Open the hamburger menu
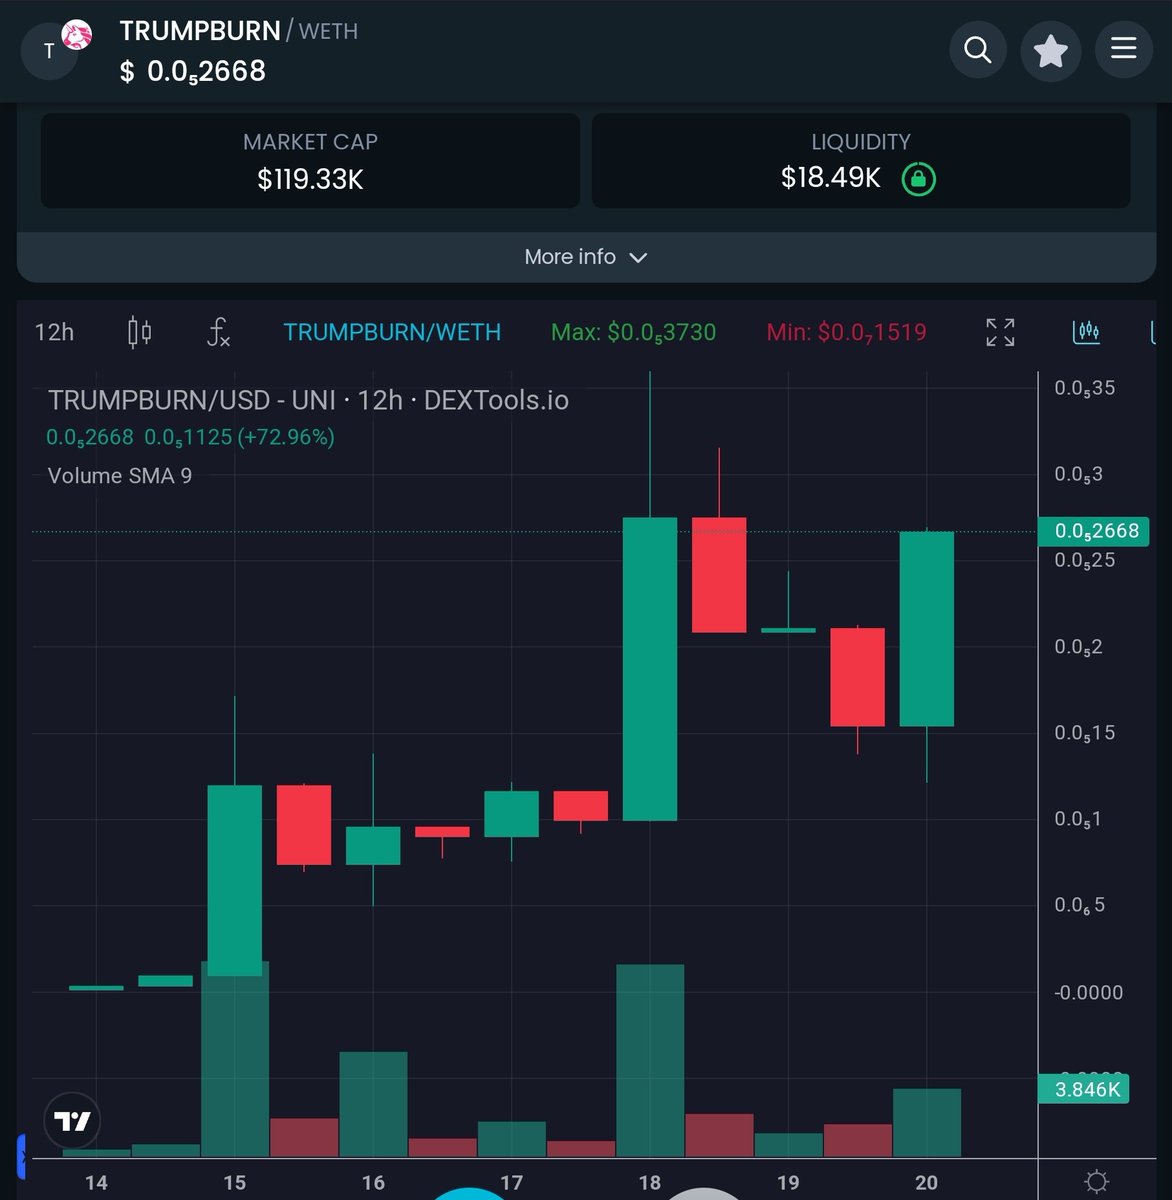This screenshot has height=1200, width=1172. click(1124, 50)
